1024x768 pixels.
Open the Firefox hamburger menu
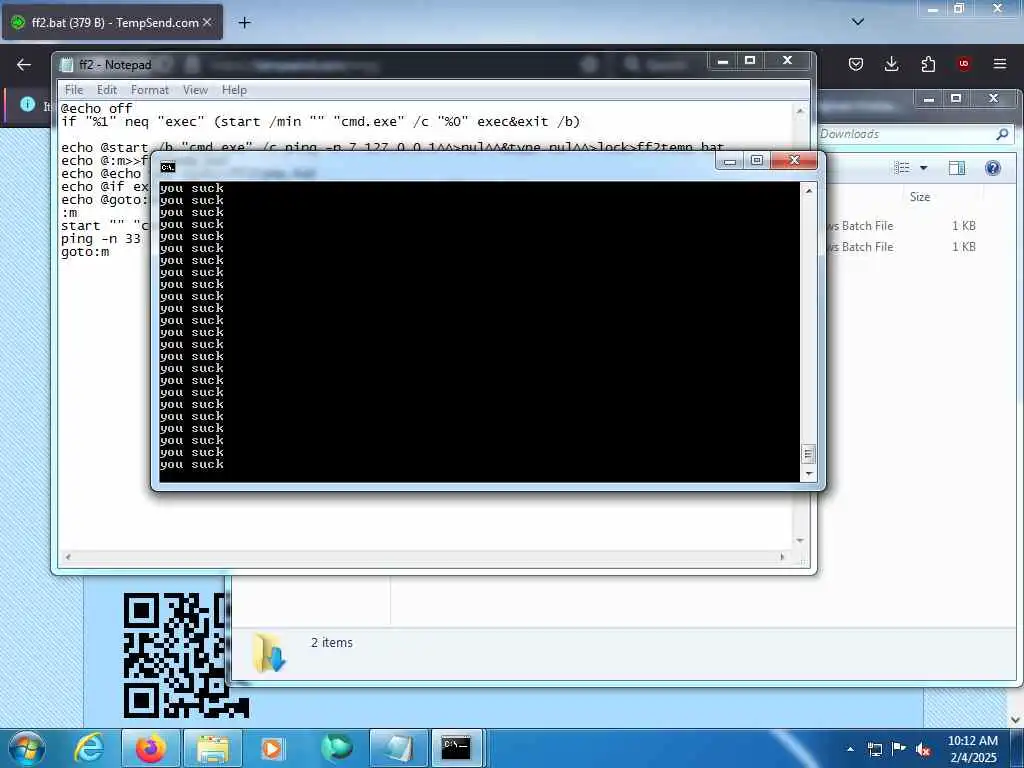tap(999, 63)
